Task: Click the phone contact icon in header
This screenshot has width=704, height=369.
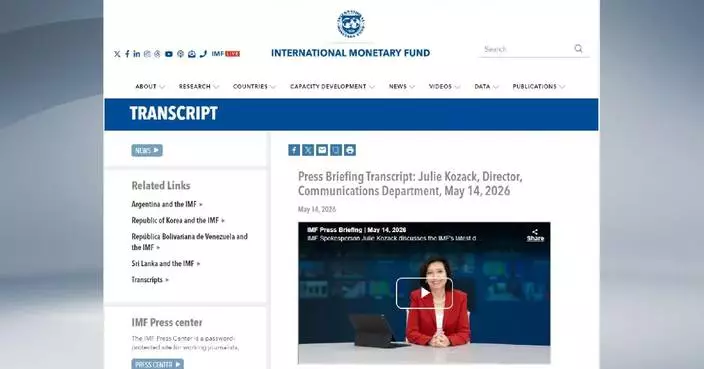Action: (203, 54)
